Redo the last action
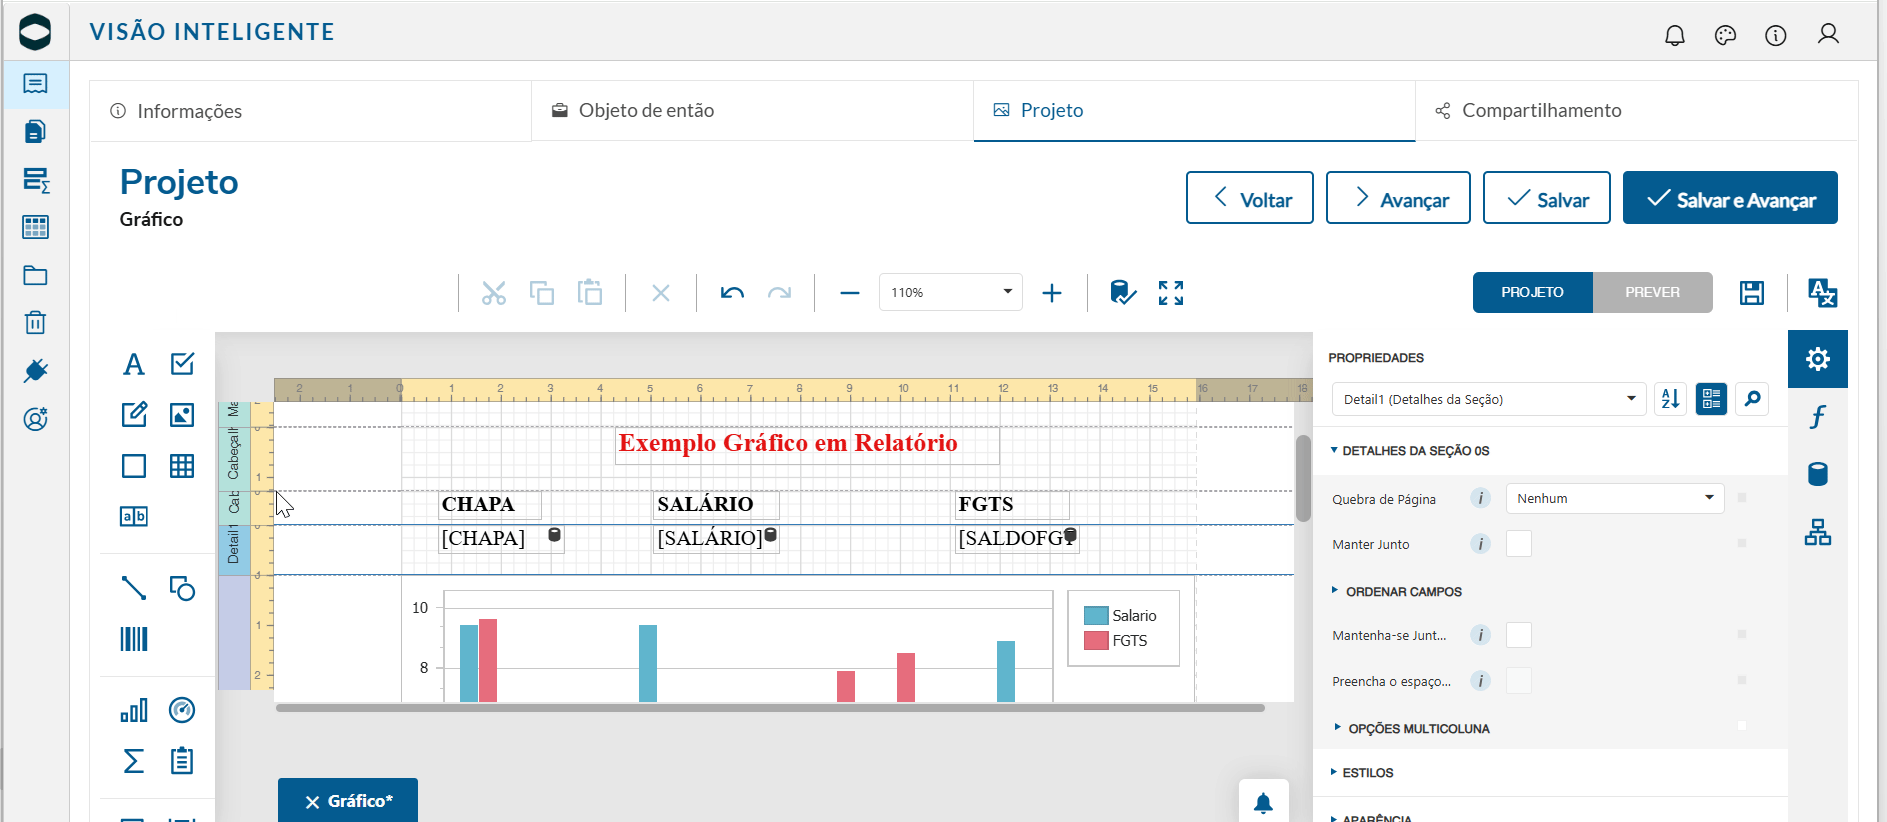 click(779, 293)
